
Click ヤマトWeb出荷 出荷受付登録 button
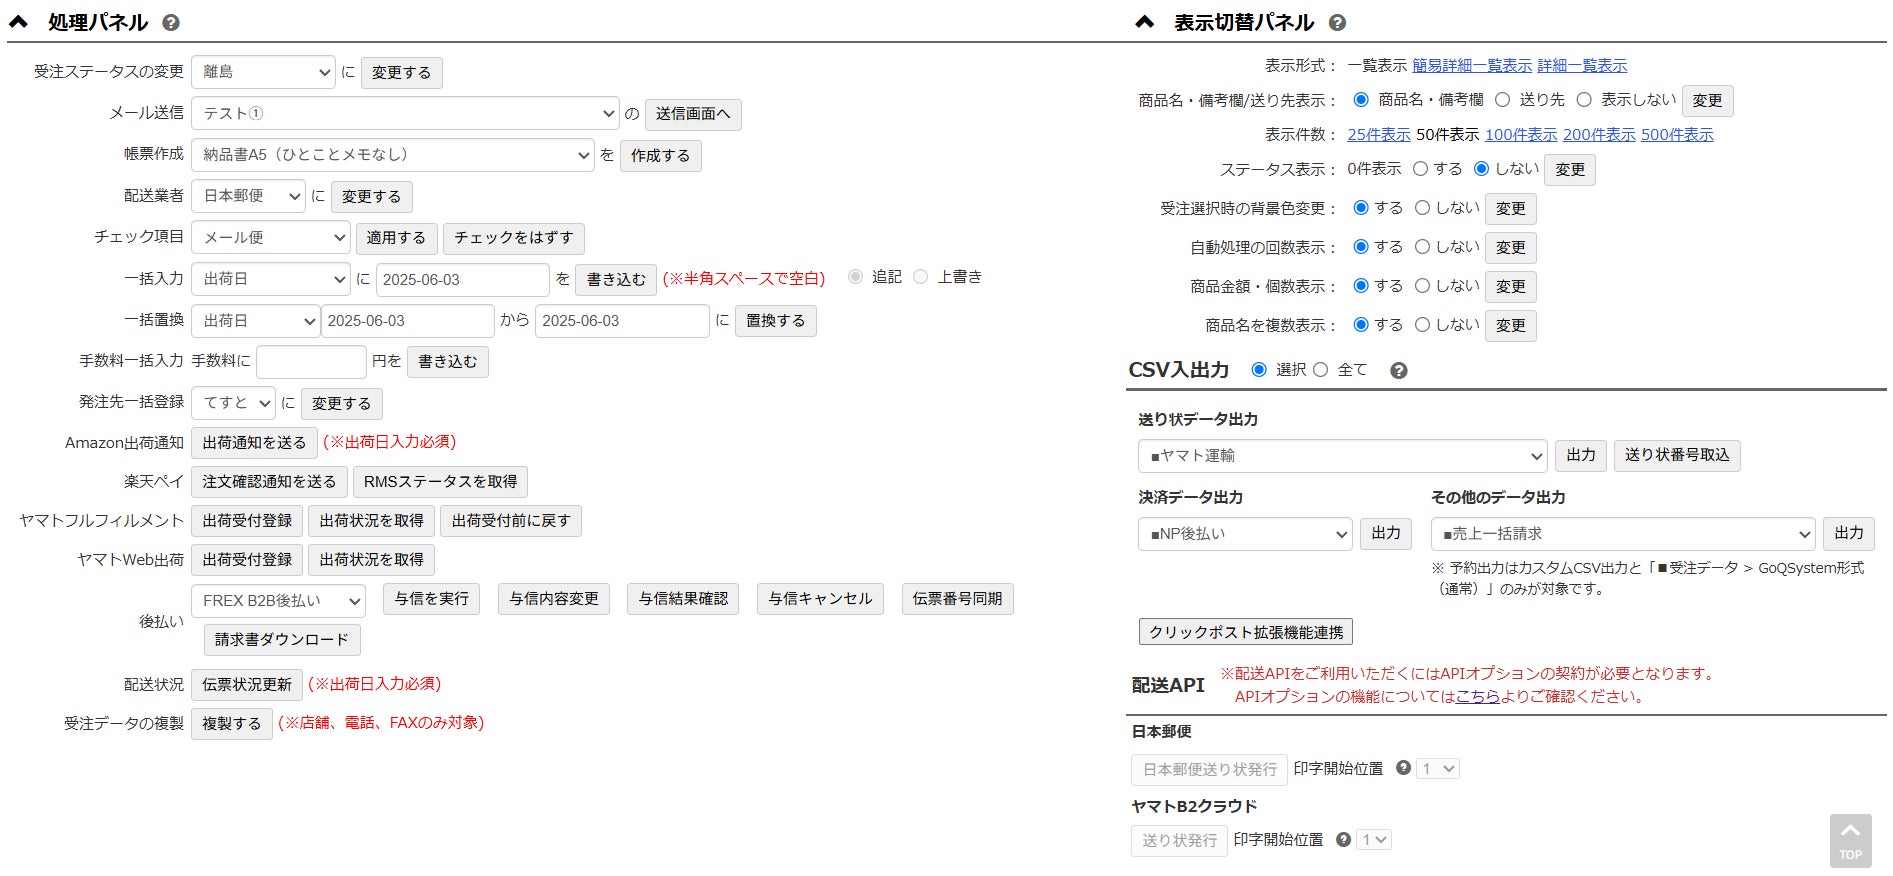247,560
